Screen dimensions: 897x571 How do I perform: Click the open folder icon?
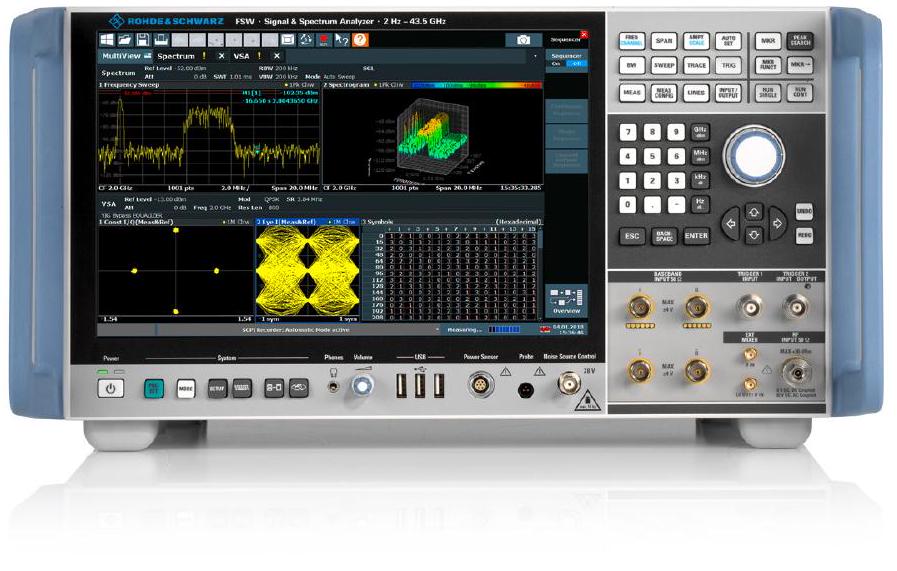126,39
